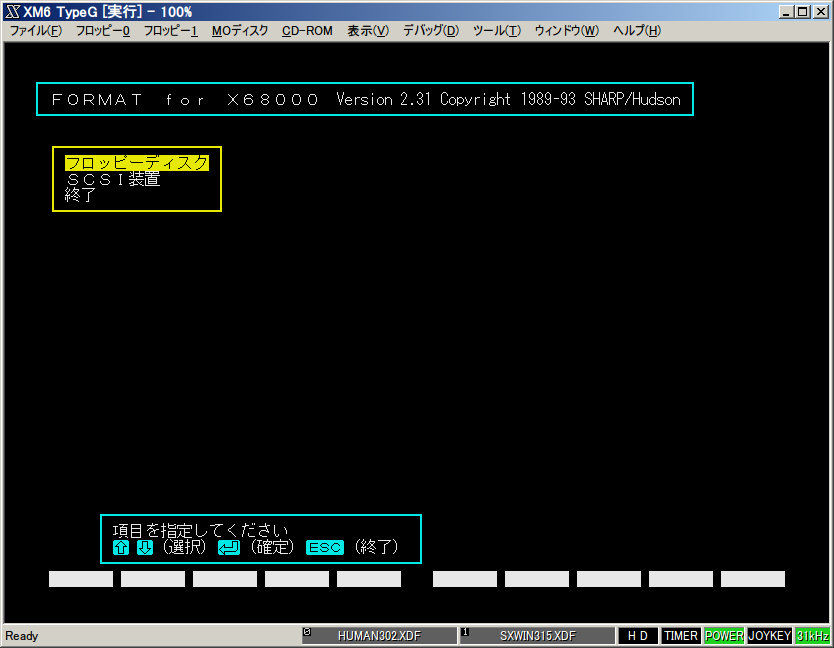The height and width of the screenshot is (648, 834).
Task: Click the ESC key icon
Action: coord(324,547)
